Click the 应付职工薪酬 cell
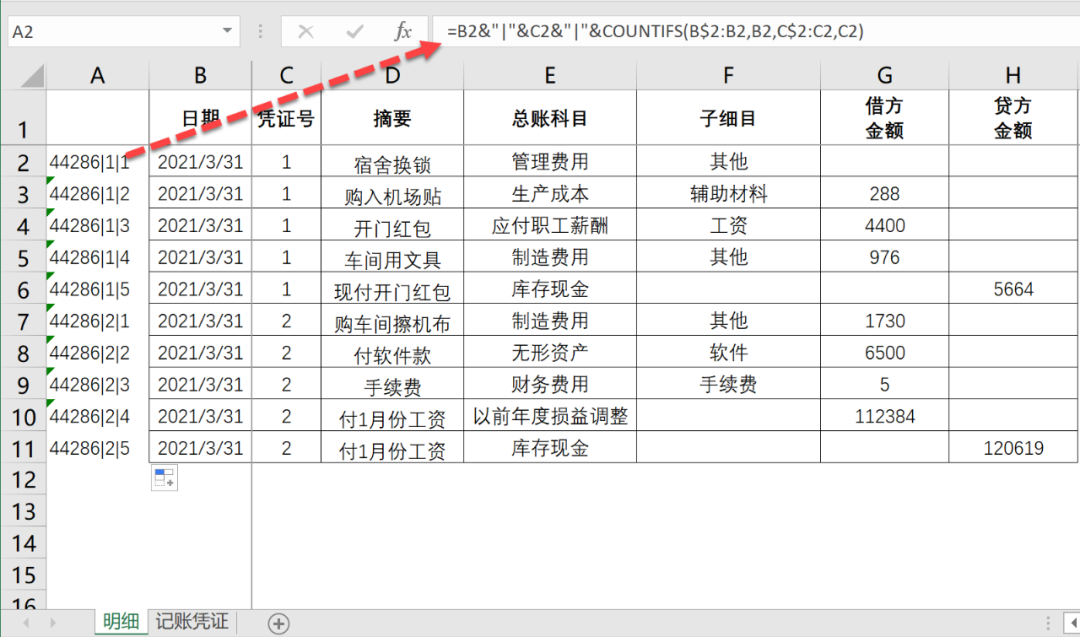This screenshot has height=637, width=1080. (550, 225)
